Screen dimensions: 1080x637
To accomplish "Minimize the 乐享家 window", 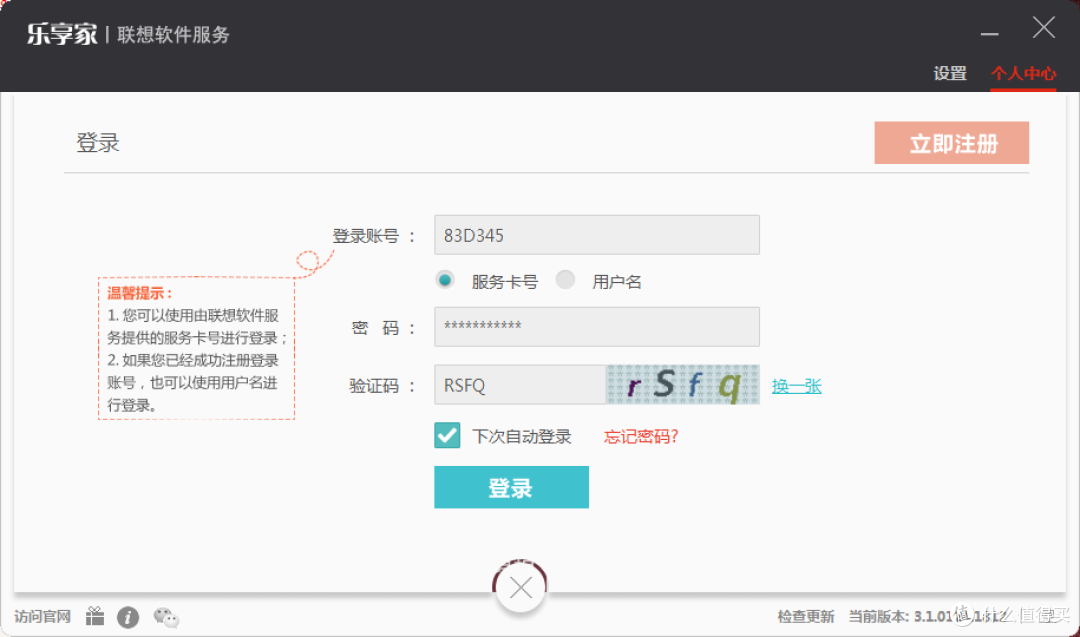I will 990,32.
